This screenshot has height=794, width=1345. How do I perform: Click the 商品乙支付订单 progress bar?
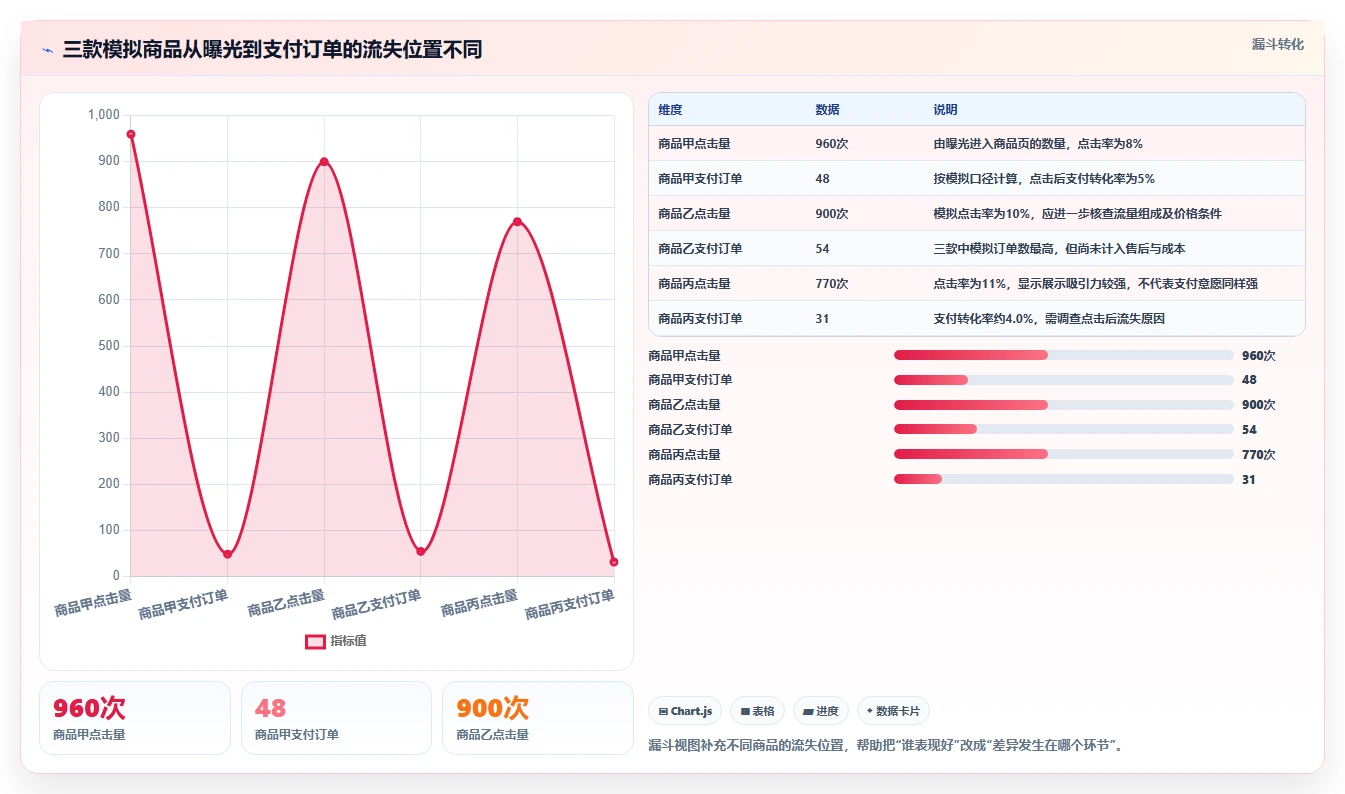pyautogui.click(x=1063, y=430)
